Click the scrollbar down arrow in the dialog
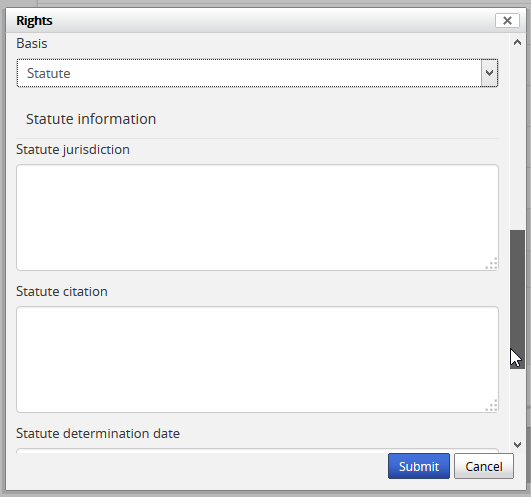Image resolution: width=531 pixels, height=497 pixels. pos(517,445)
